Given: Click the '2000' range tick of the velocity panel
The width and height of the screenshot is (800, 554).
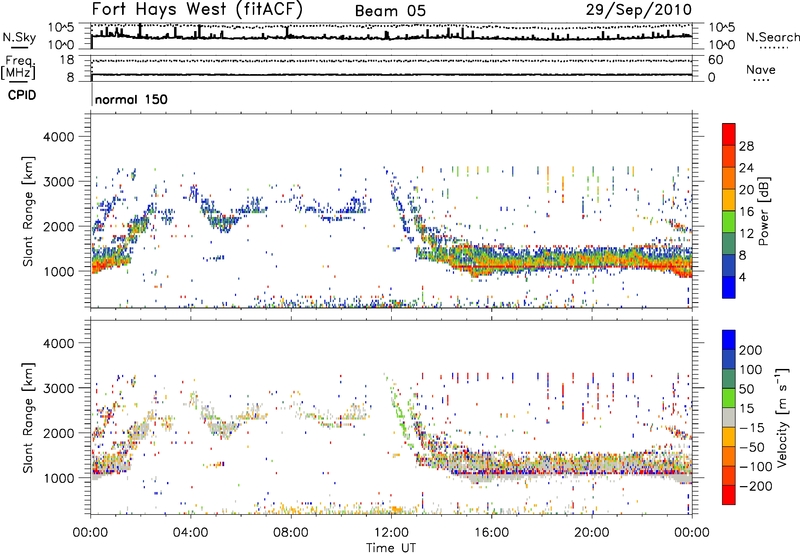Looking at the screenshot, I should coord(58,433).
